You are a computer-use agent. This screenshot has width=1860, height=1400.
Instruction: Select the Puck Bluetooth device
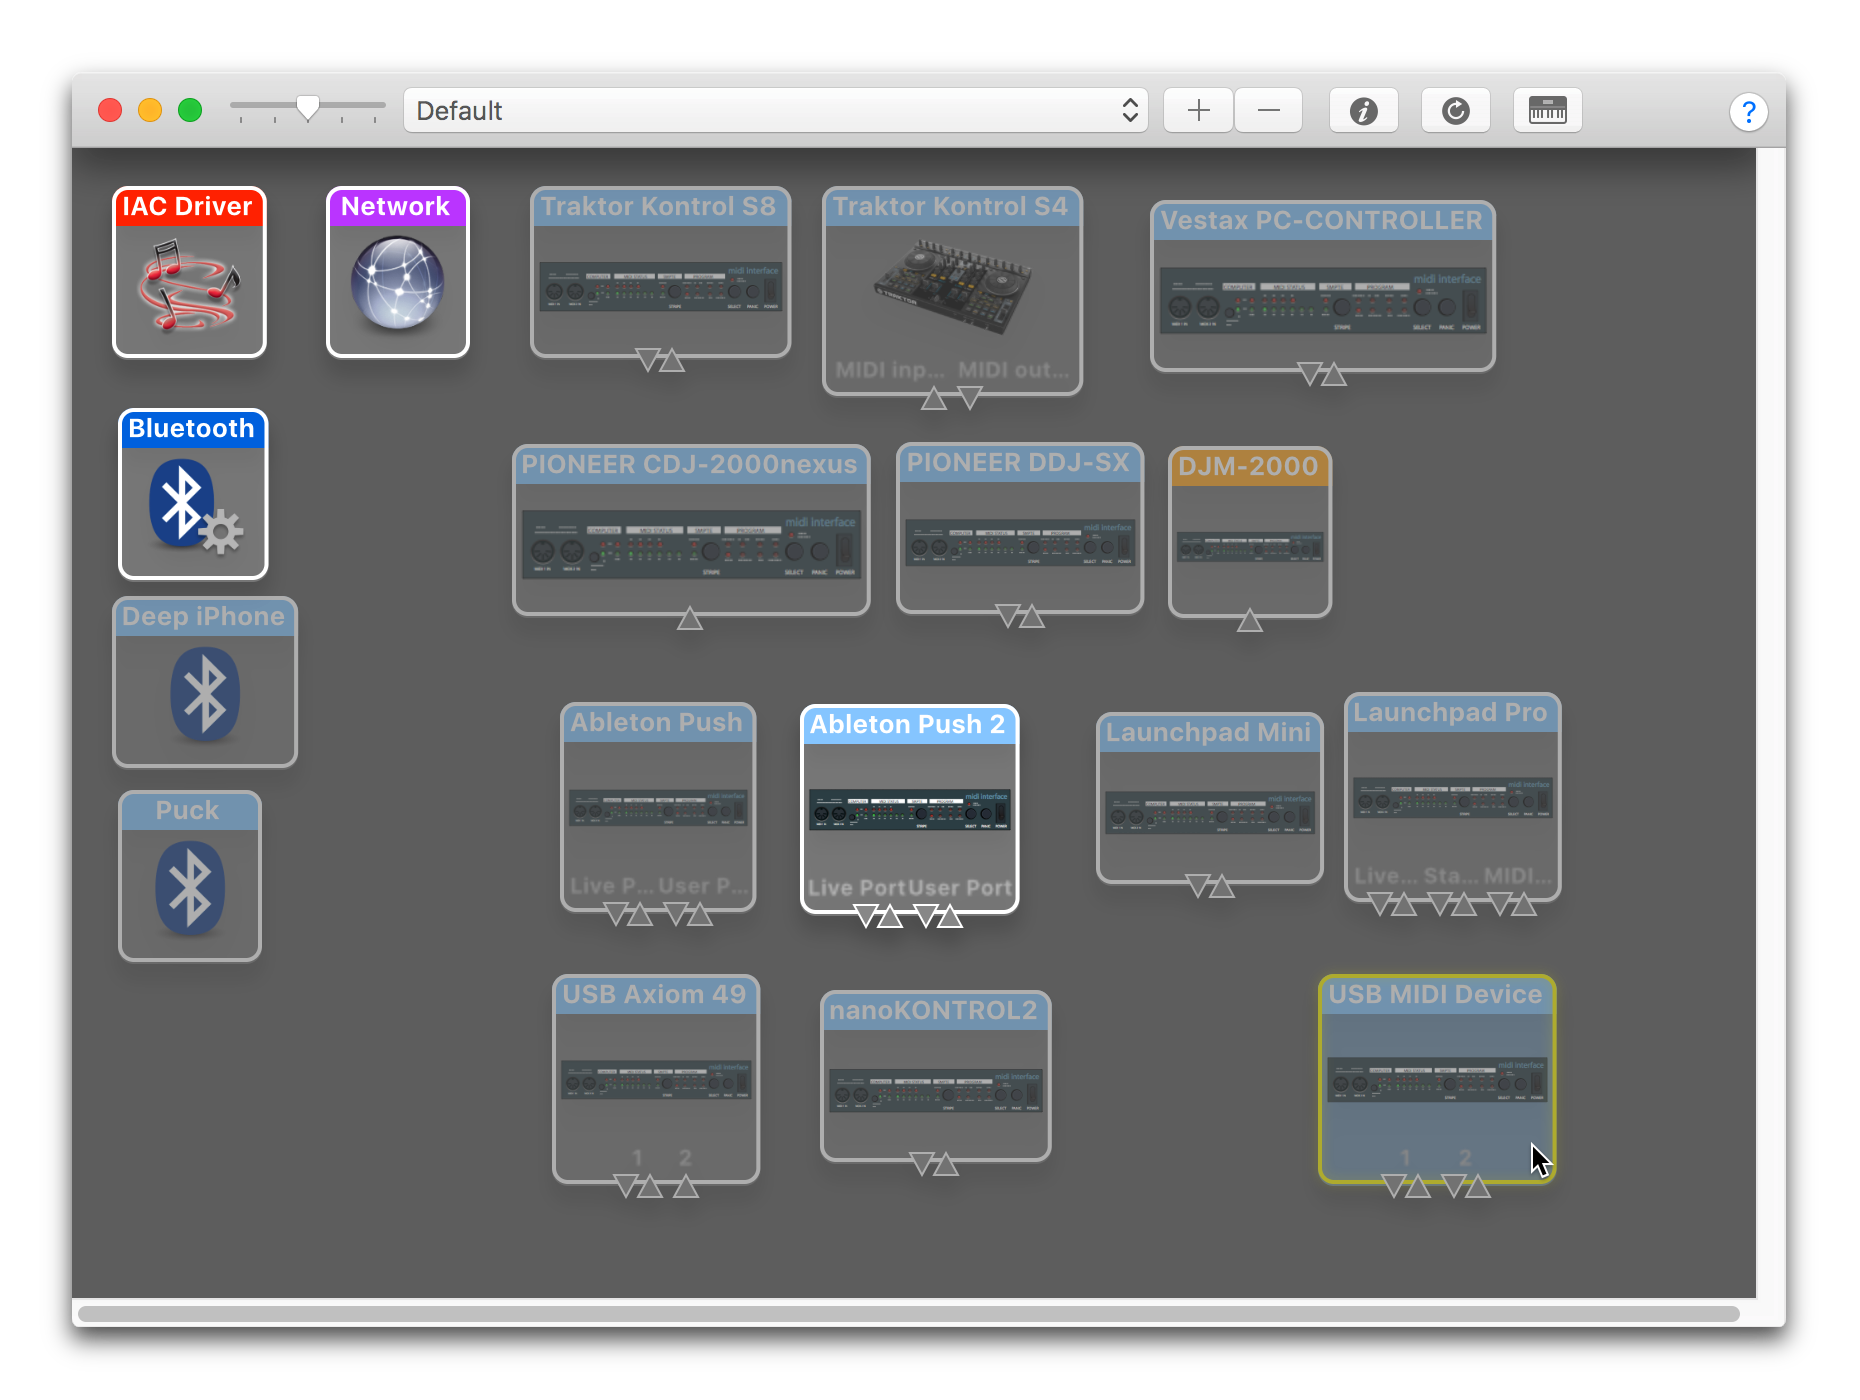pos(190,876)
